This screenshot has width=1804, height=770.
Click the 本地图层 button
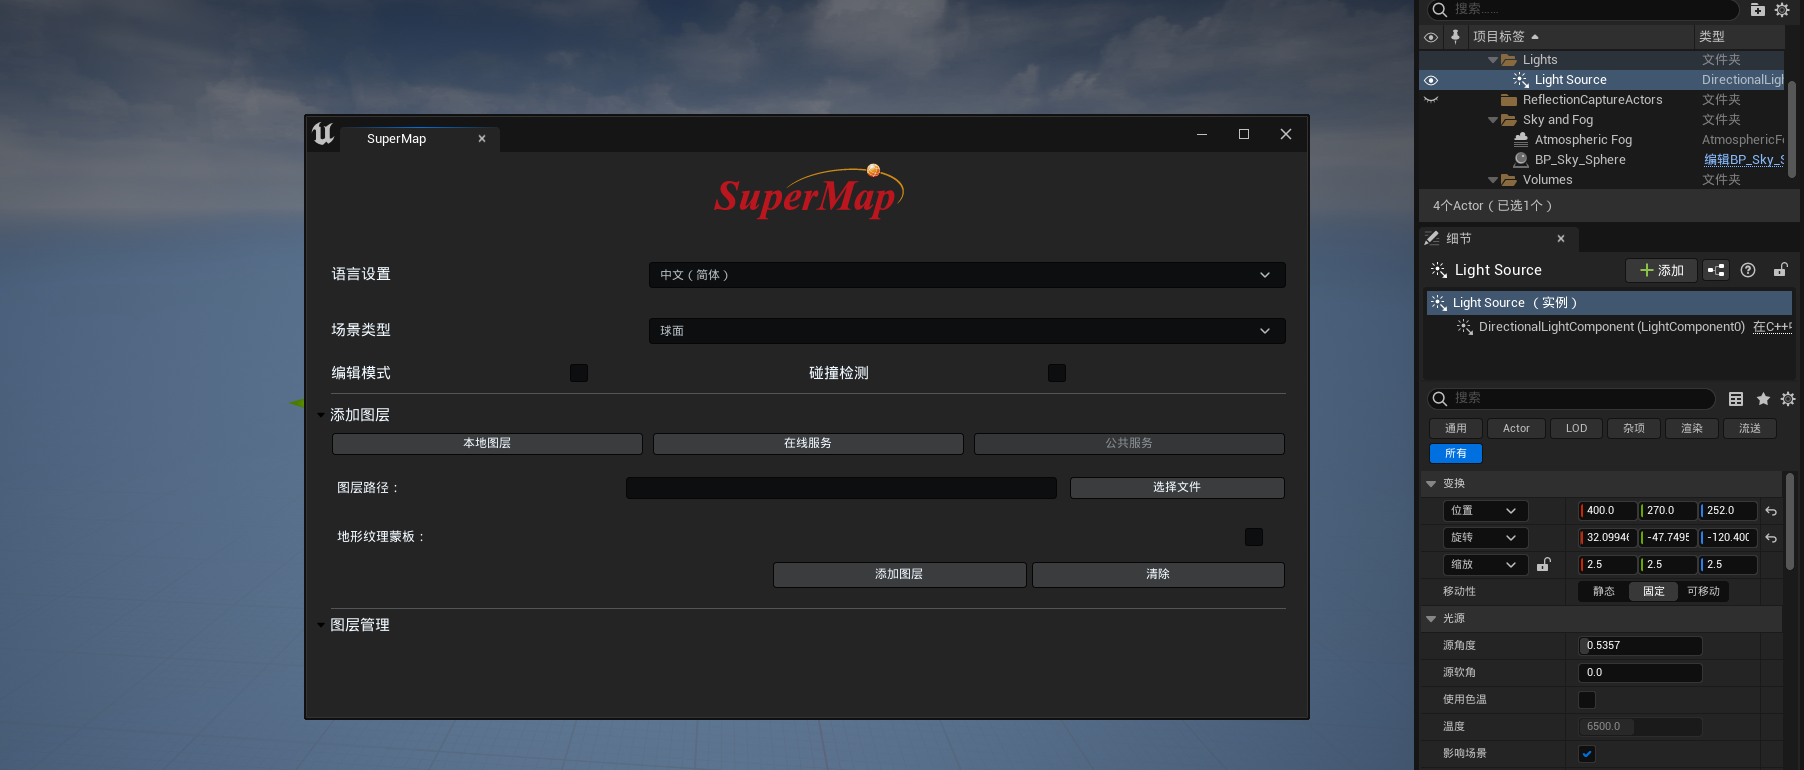pyautogui.click(x=487, y=443)
